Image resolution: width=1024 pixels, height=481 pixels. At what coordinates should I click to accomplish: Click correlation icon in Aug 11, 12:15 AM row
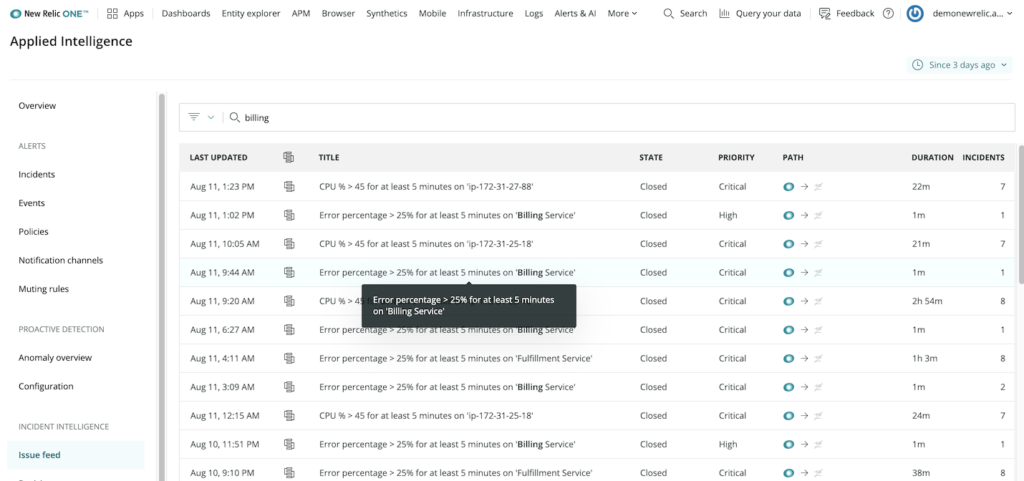pyautogui.click(x=289, y=415)
